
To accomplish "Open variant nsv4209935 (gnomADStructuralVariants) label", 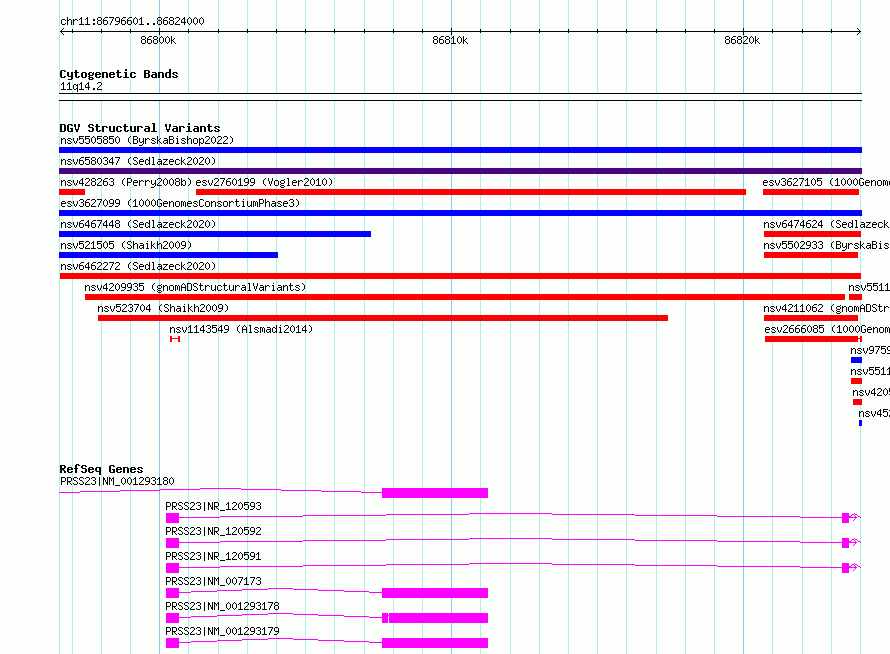I will click(195, 287).
